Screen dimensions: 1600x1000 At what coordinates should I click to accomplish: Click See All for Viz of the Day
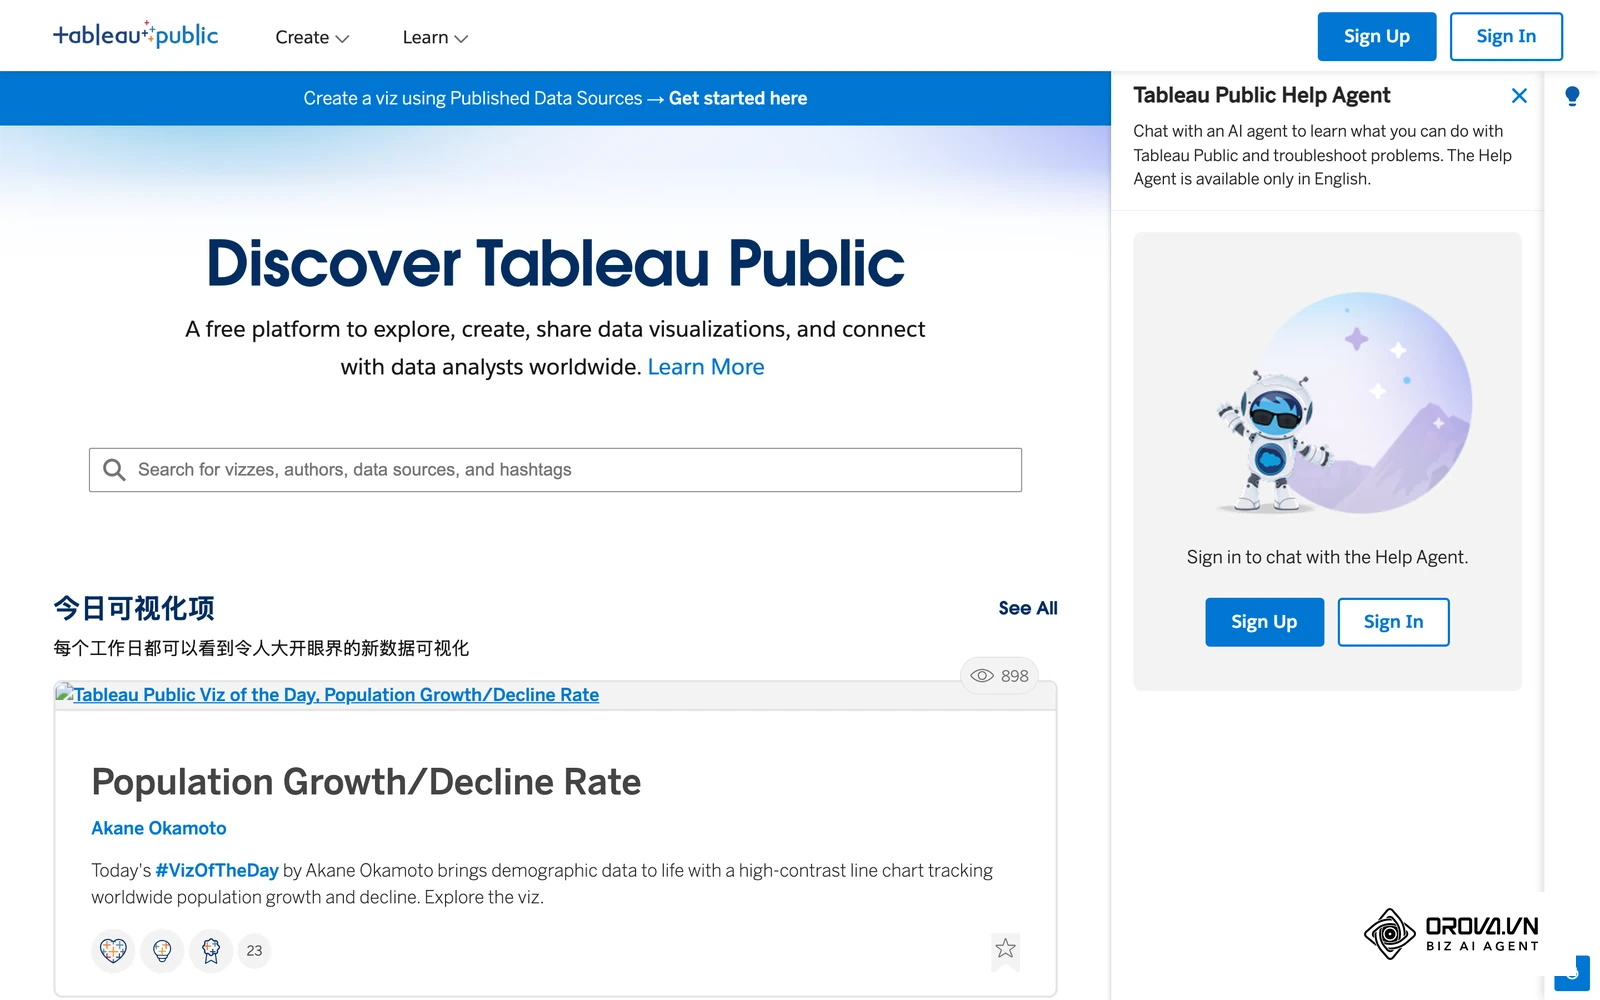click(x=1028, y=608)
